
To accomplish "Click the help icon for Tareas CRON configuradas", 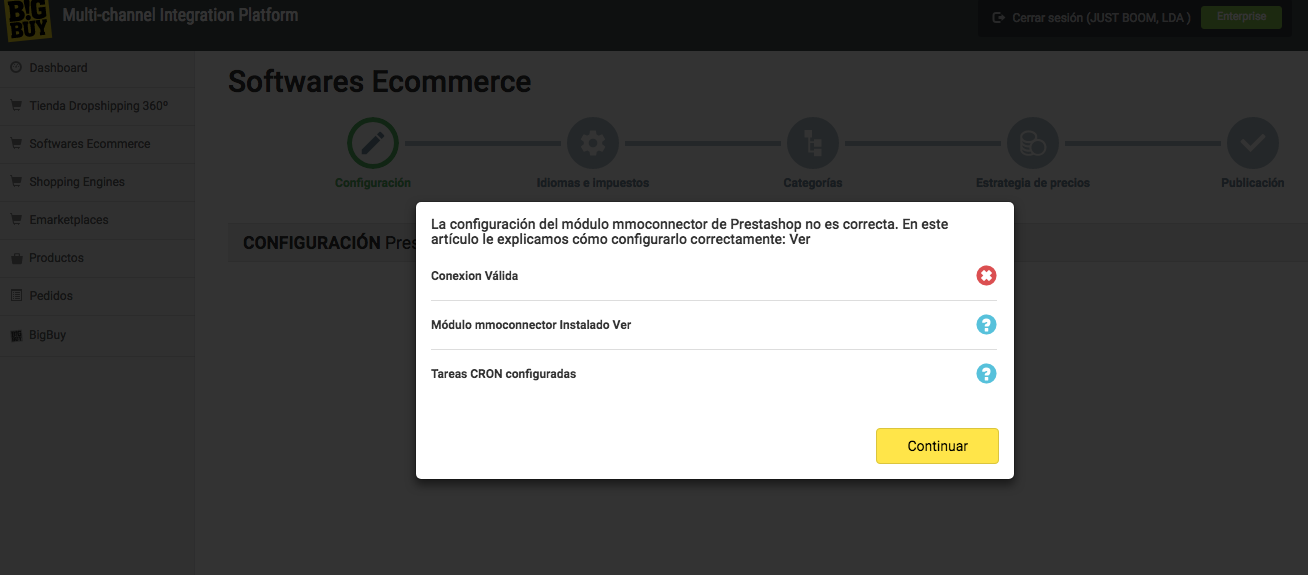I will pos(986,374).
